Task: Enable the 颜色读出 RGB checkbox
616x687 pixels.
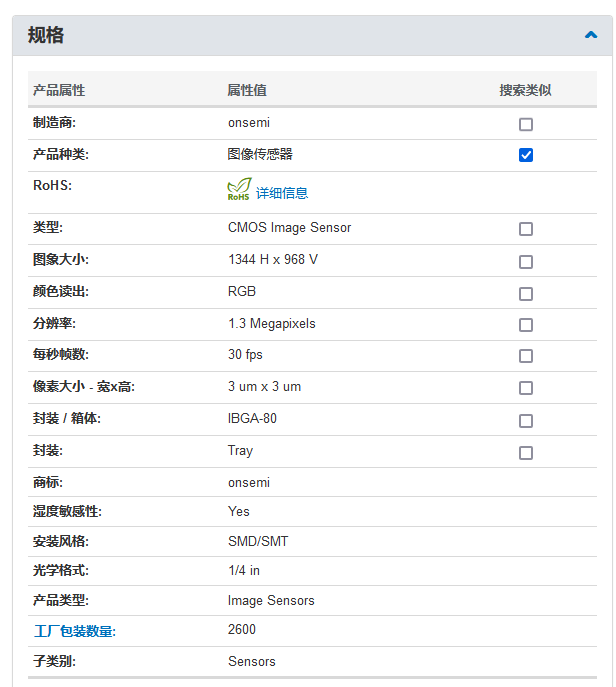Action: tap(526, 294)
